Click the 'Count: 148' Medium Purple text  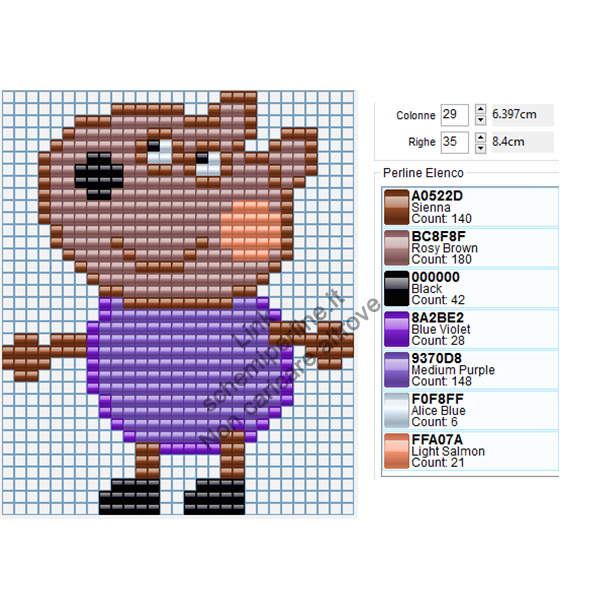[441, 381]
